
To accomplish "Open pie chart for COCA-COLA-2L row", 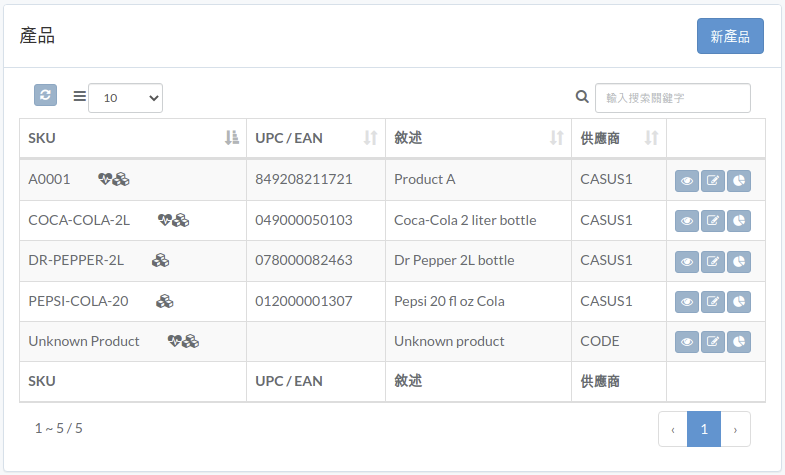I will click(x=739, y=221).
